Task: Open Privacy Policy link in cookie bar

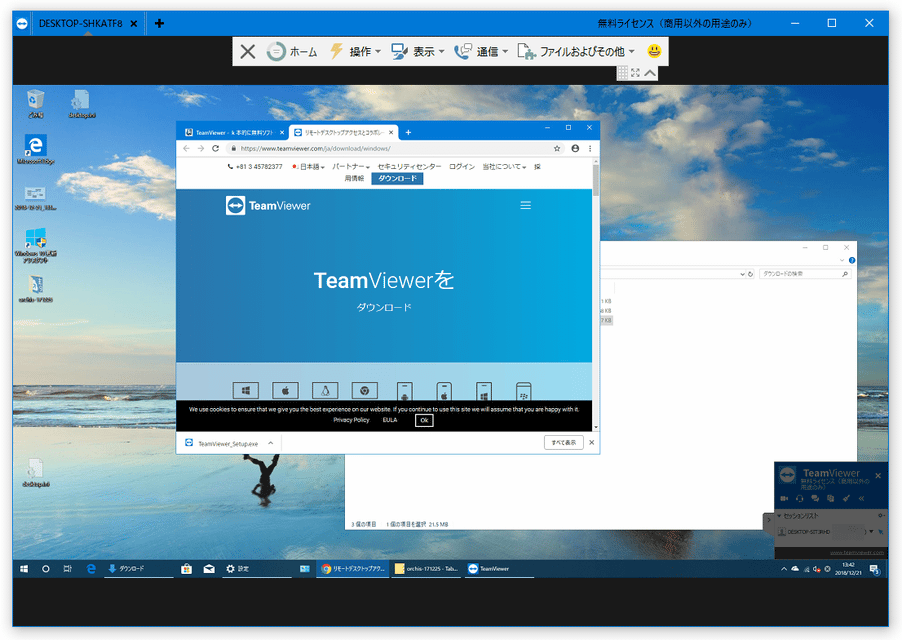Action: (351, 420)
